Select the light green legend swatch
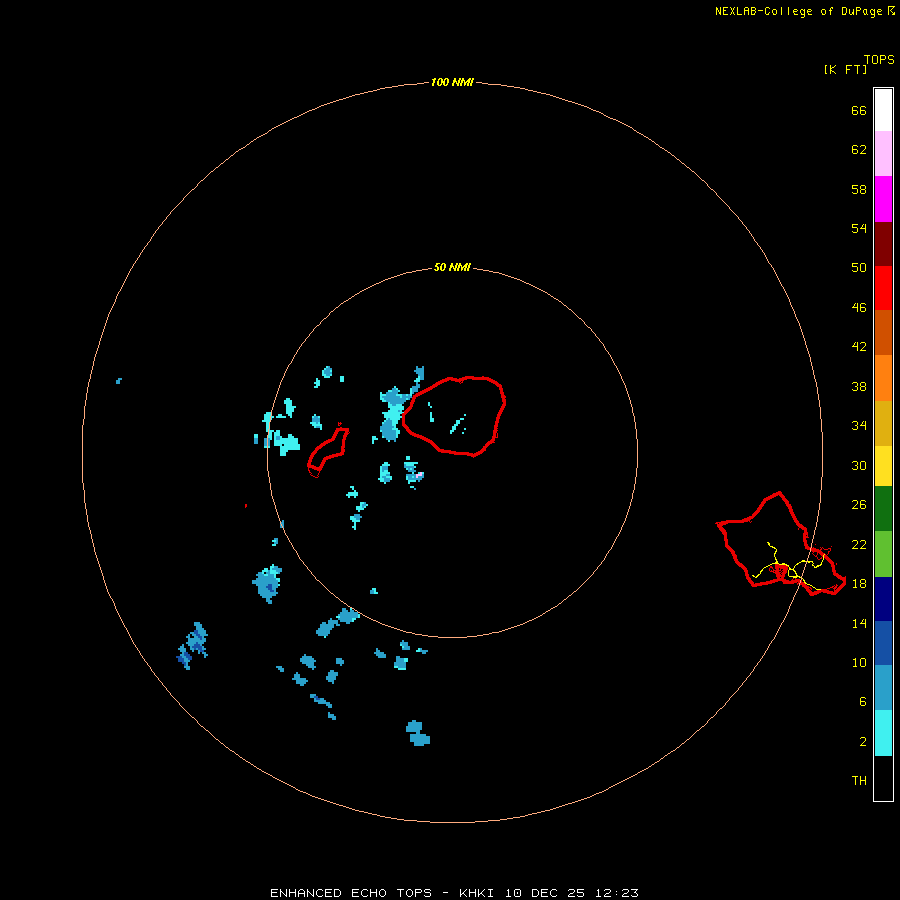900x900 pixels. pos(883,554)
